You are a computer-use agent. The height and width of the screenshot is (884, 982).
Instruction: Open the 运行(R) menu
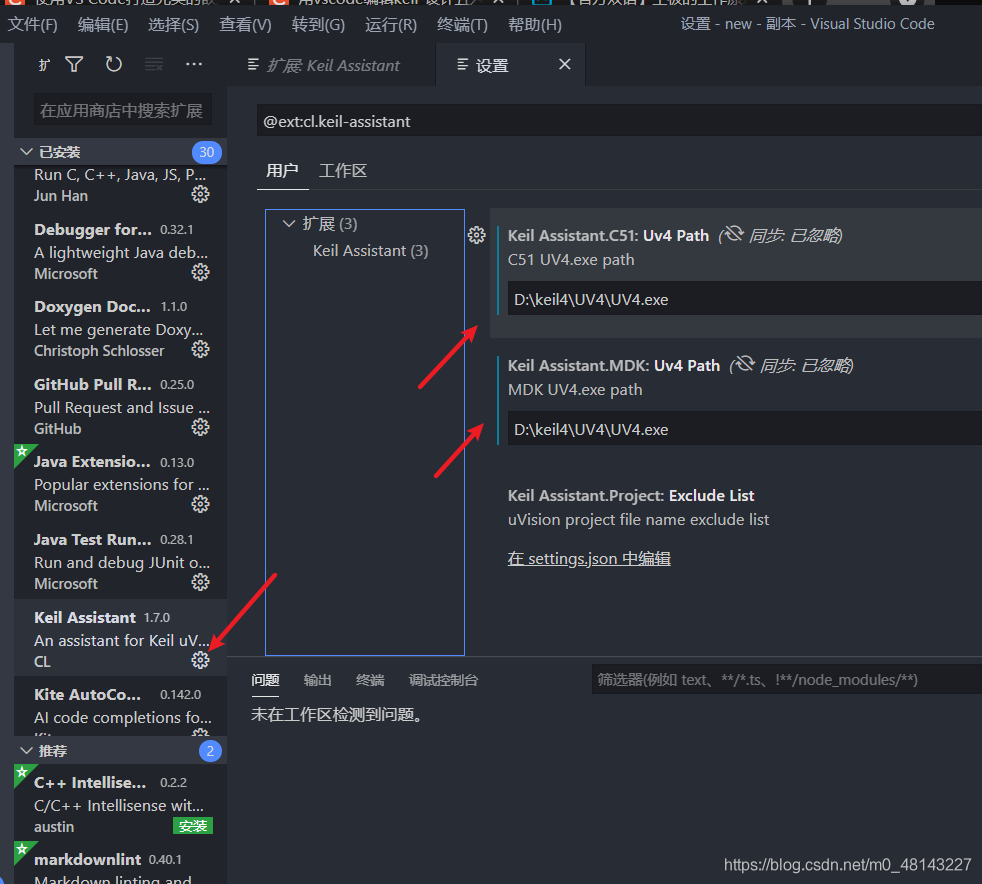pos(391,24)
